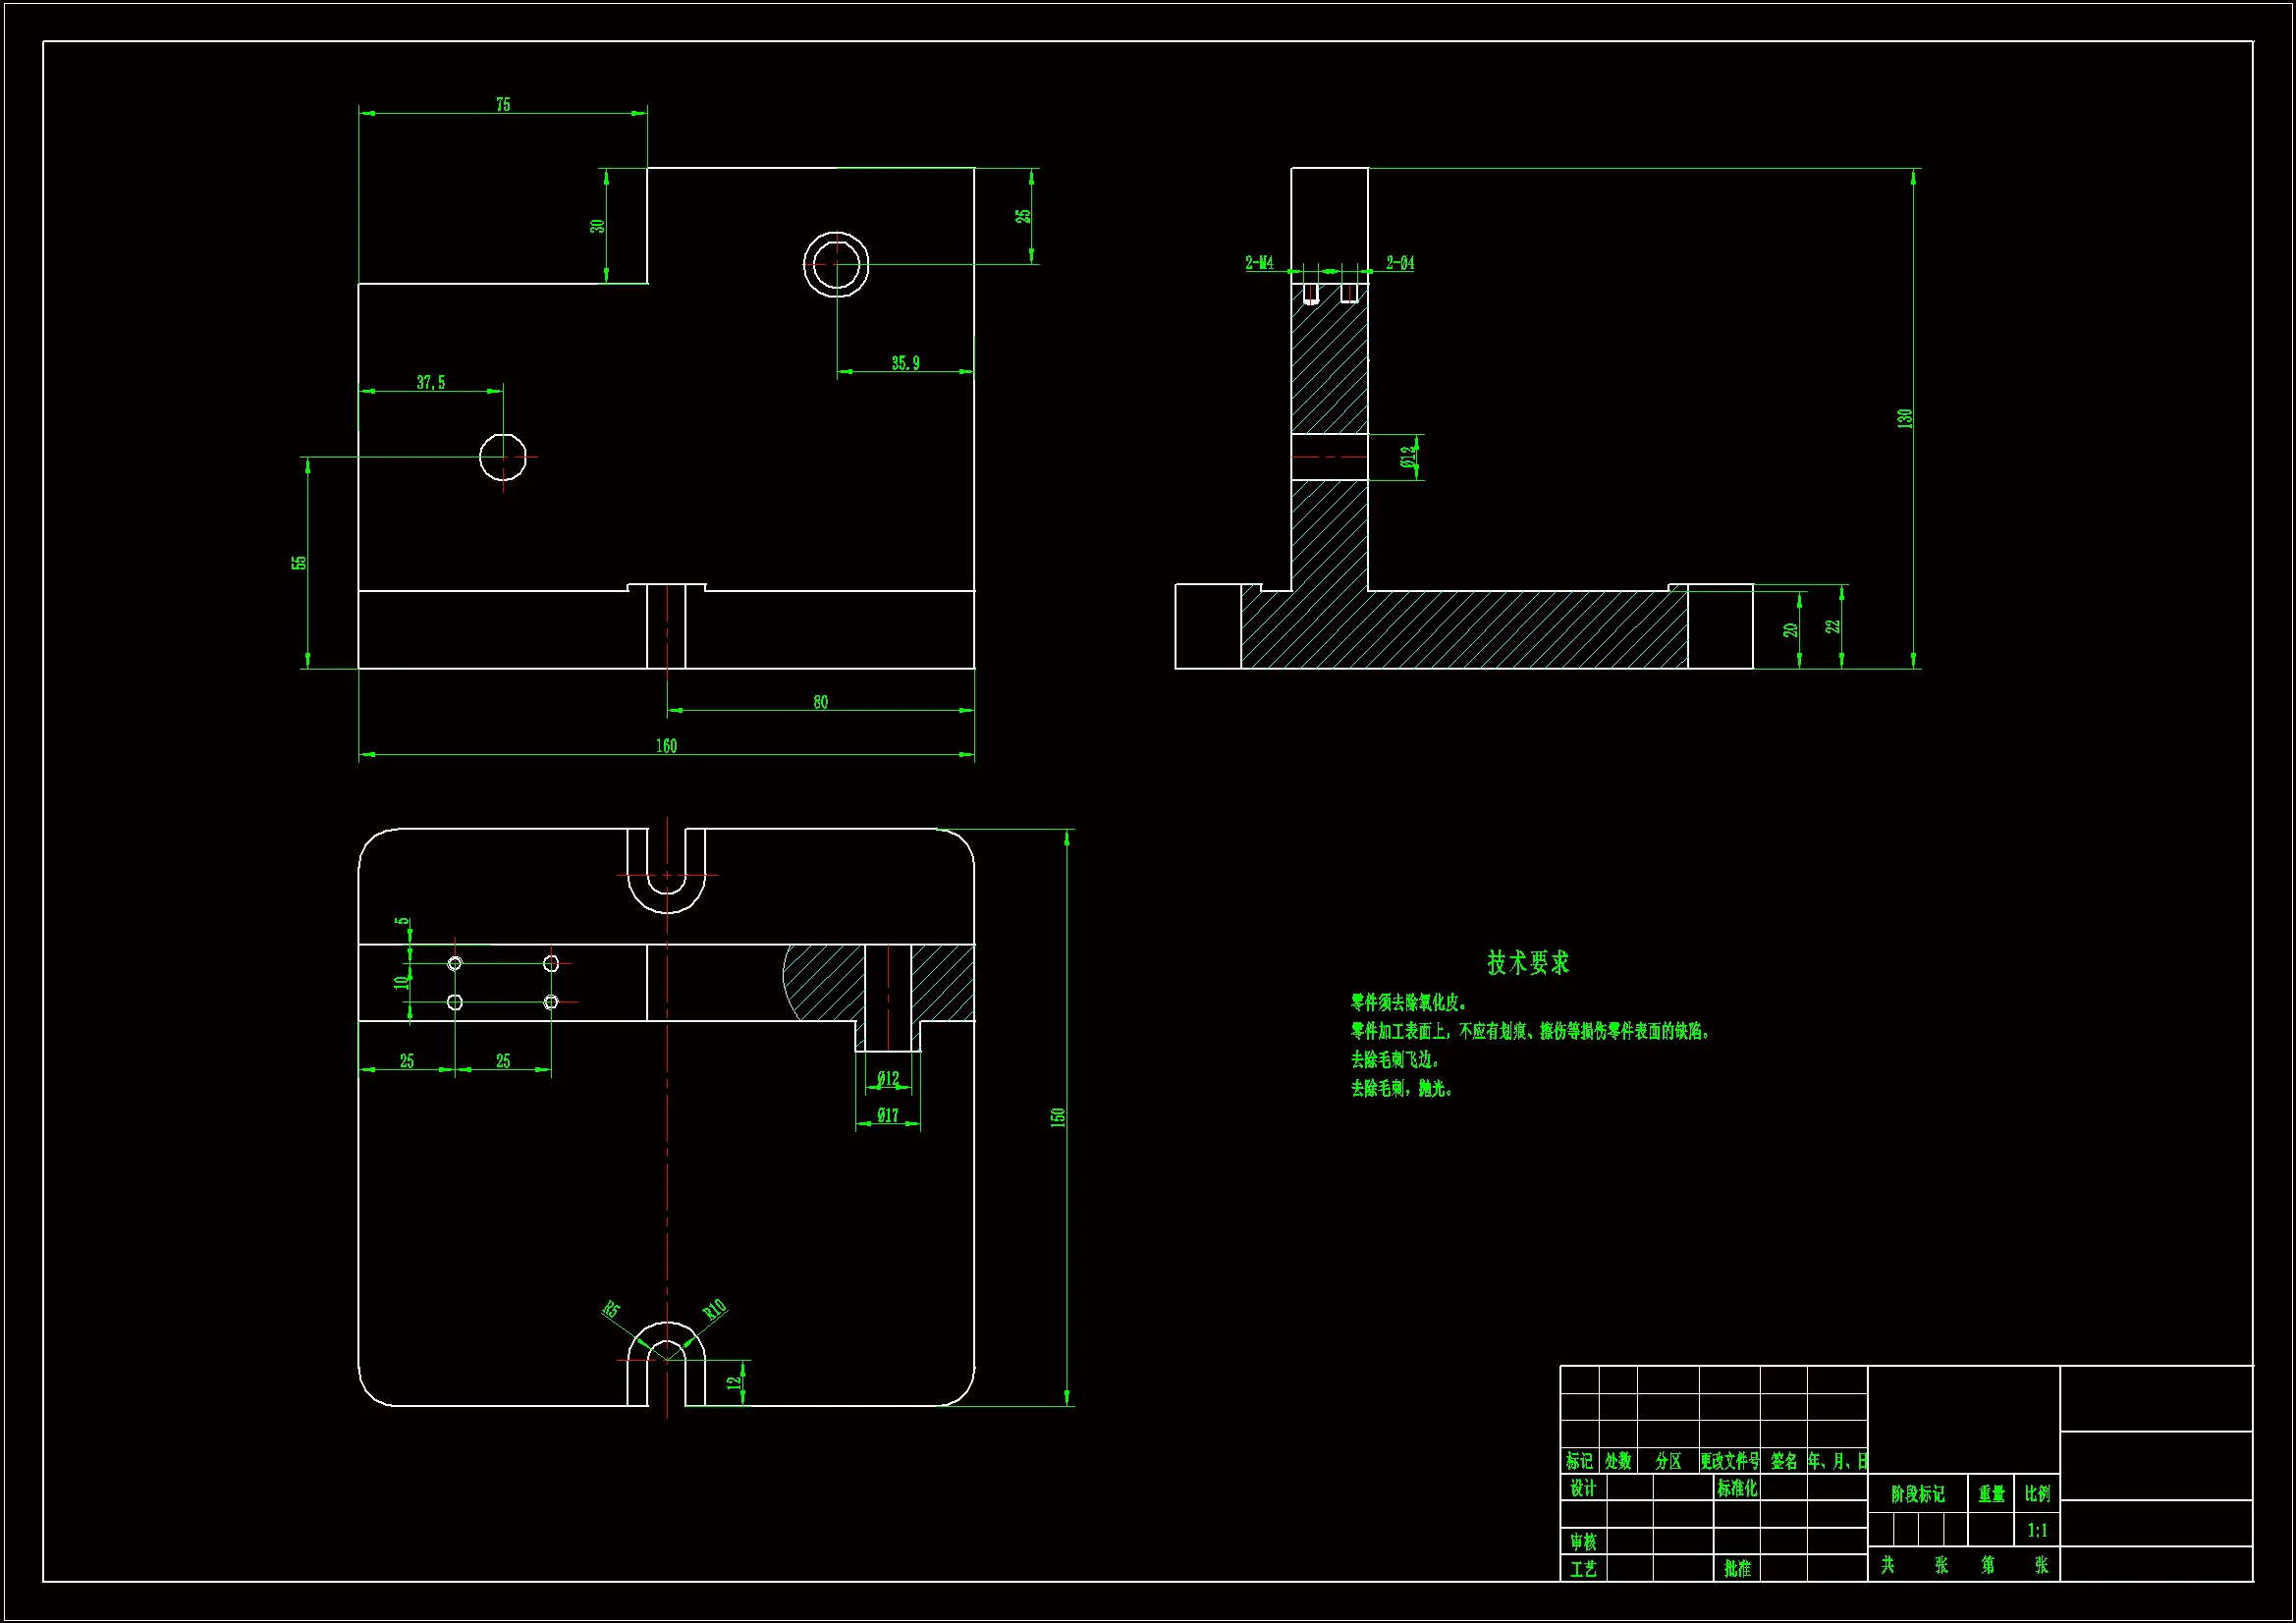2296x1623 pixels.
Task: Click the 1:1 scale value in title block
Action: point(2037,1530)
